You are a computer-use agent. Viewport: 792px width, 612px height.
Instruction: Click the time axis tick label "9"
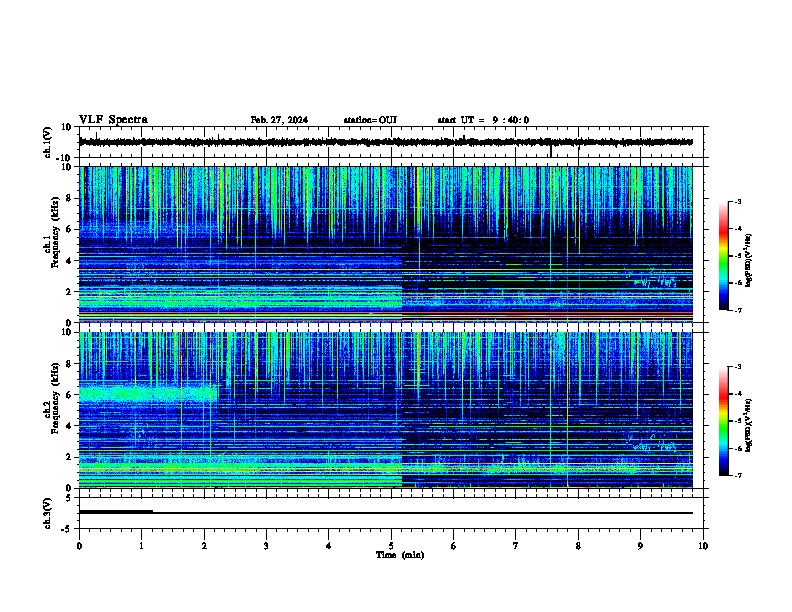[640, 546]
